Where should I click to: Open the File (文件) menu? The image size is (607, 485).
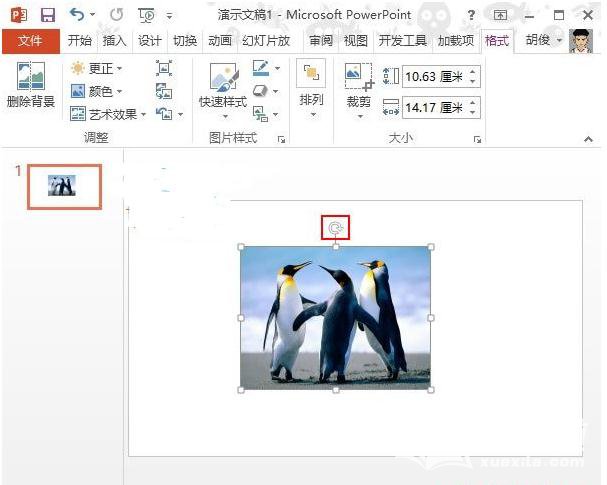coord(30,41)
